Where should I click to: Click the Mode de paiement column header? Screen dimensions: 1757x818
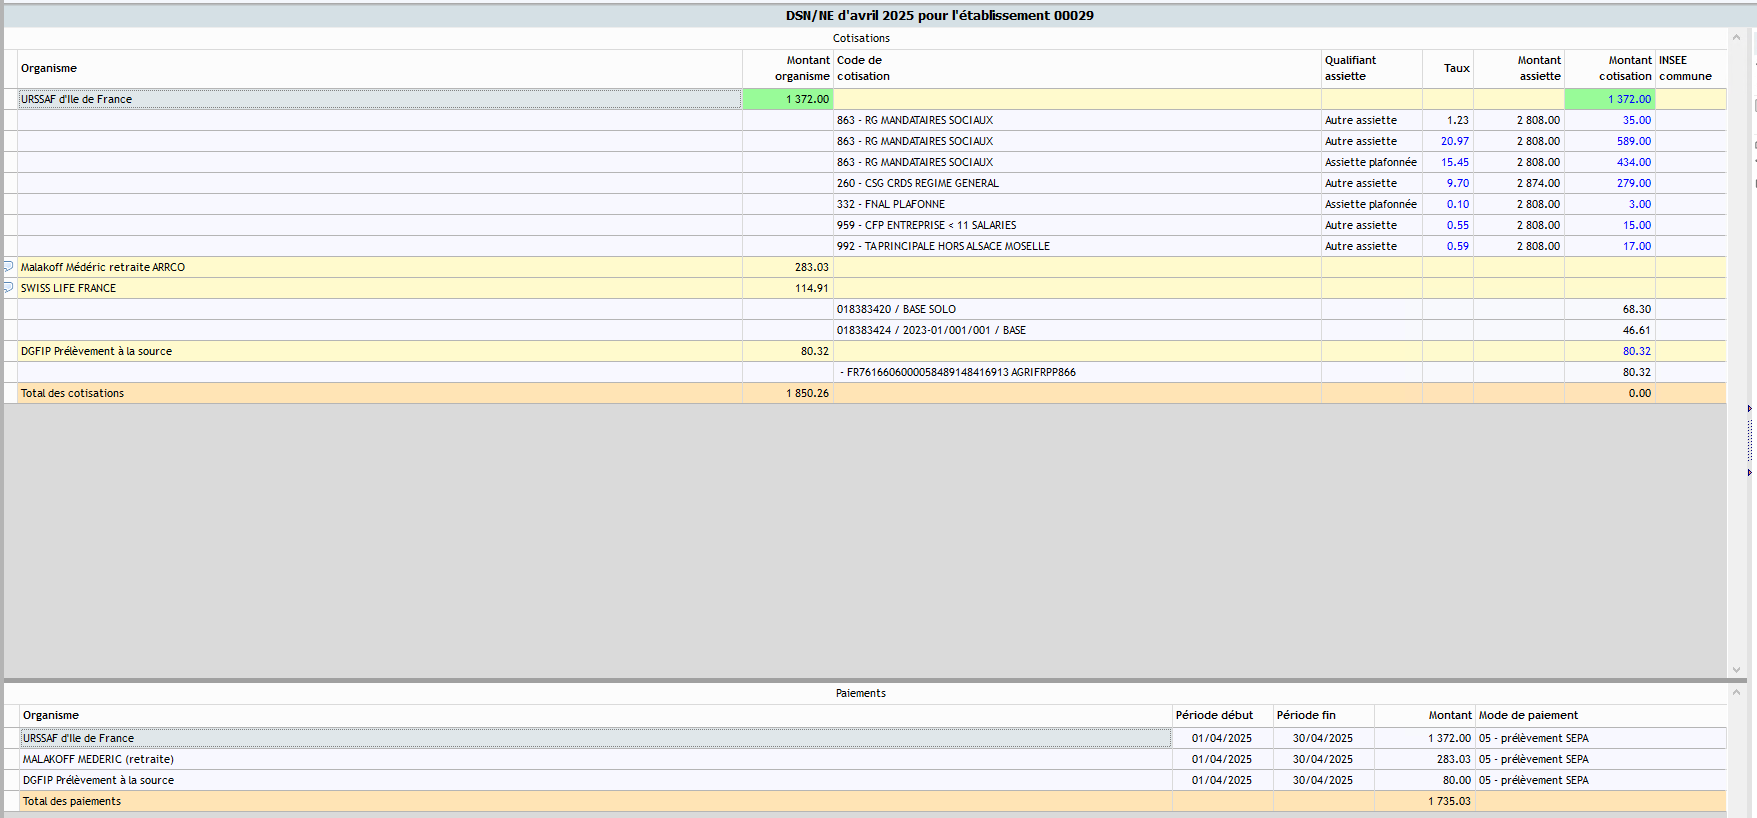point(1601,715)
